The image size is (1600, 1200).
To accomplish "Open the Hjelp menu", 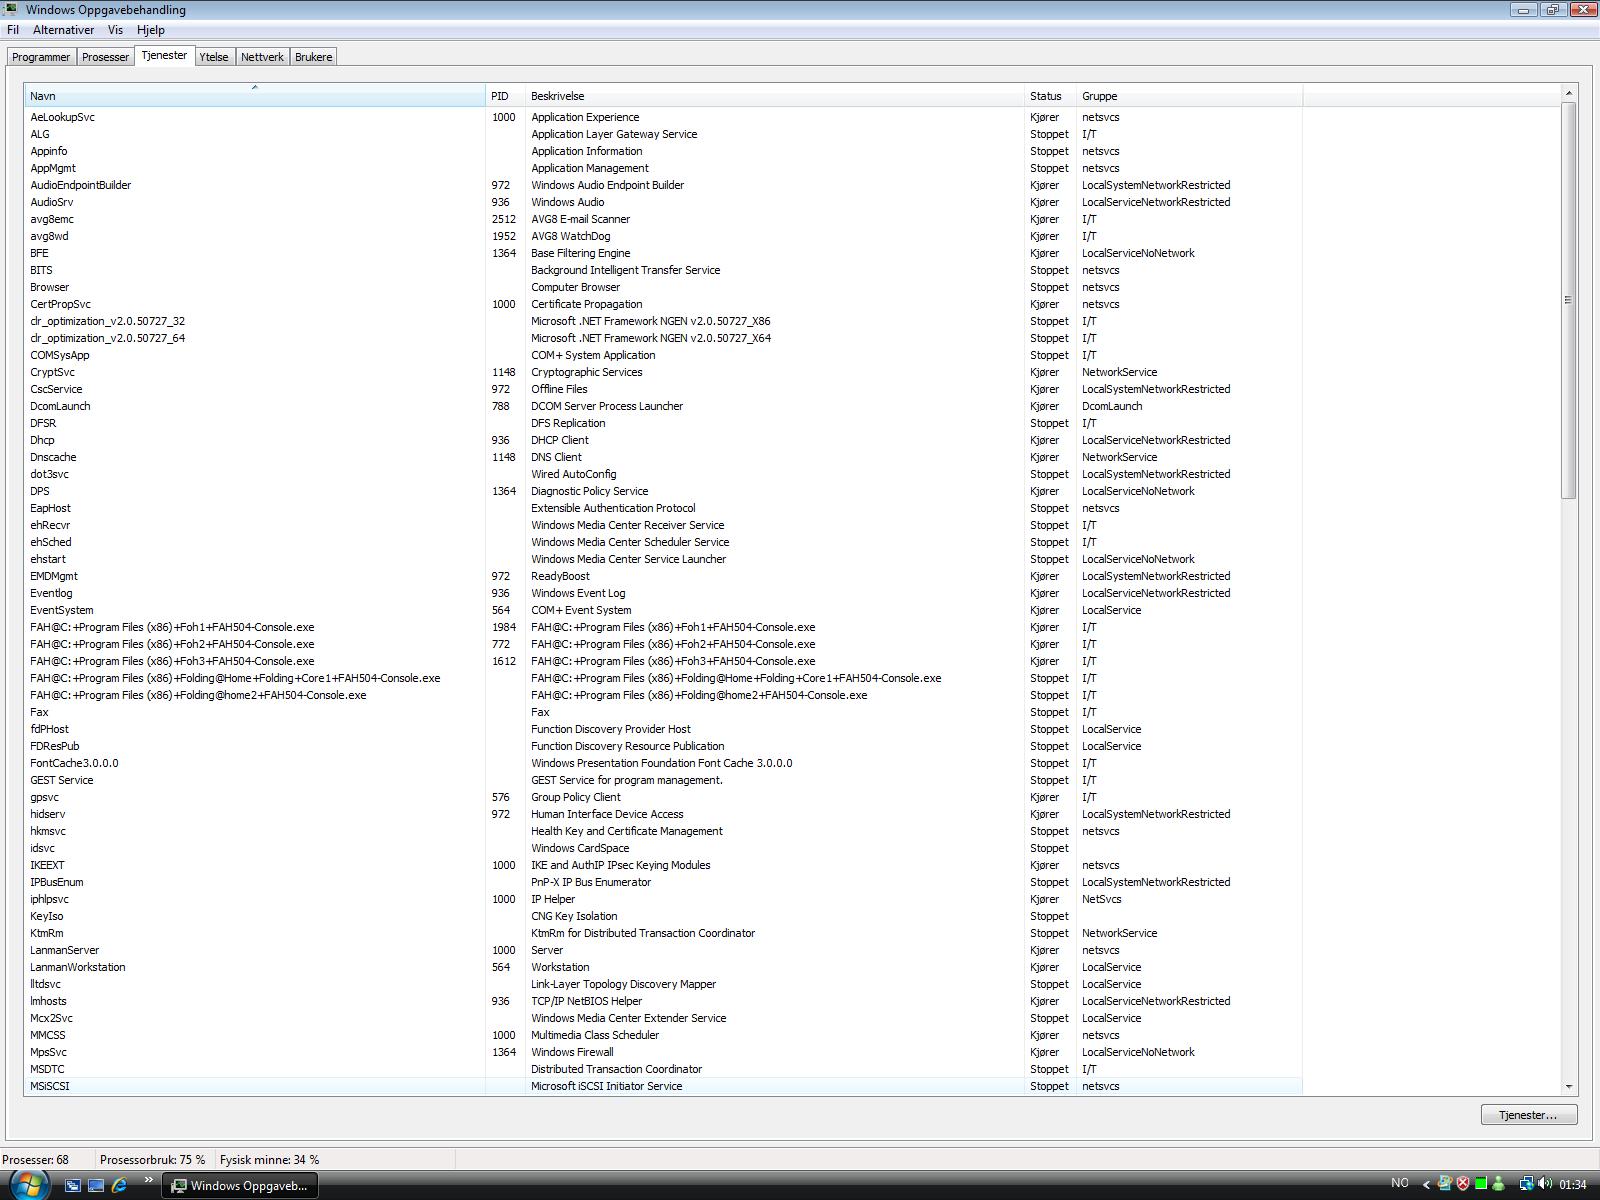I will 151,30.
